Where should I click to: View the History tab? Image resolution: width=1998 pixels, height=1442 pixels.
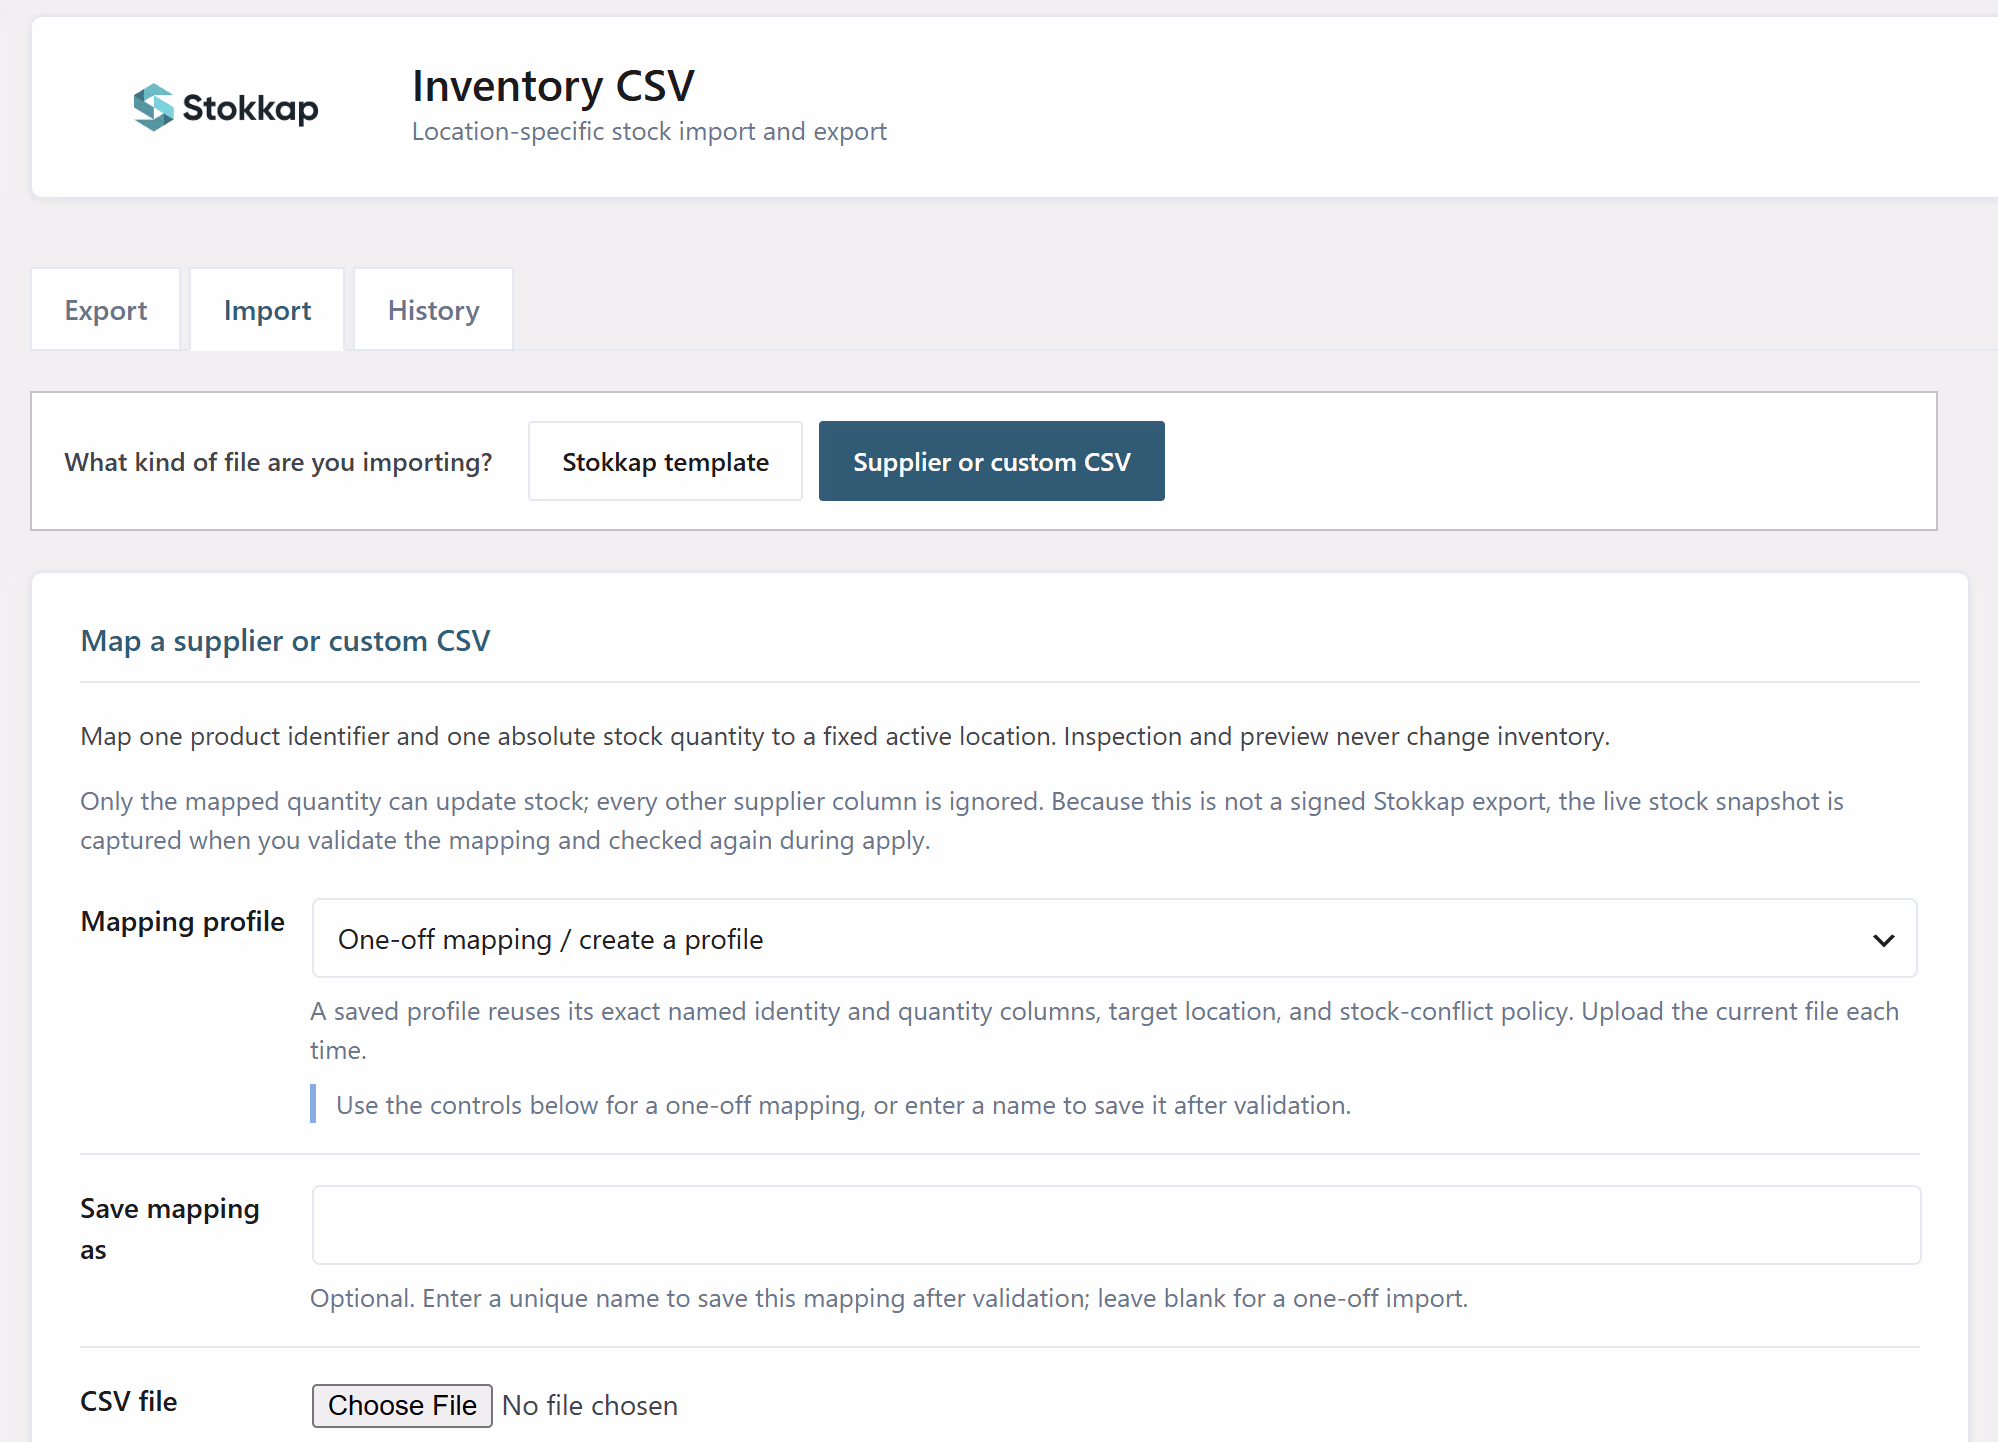coord(433,310)
